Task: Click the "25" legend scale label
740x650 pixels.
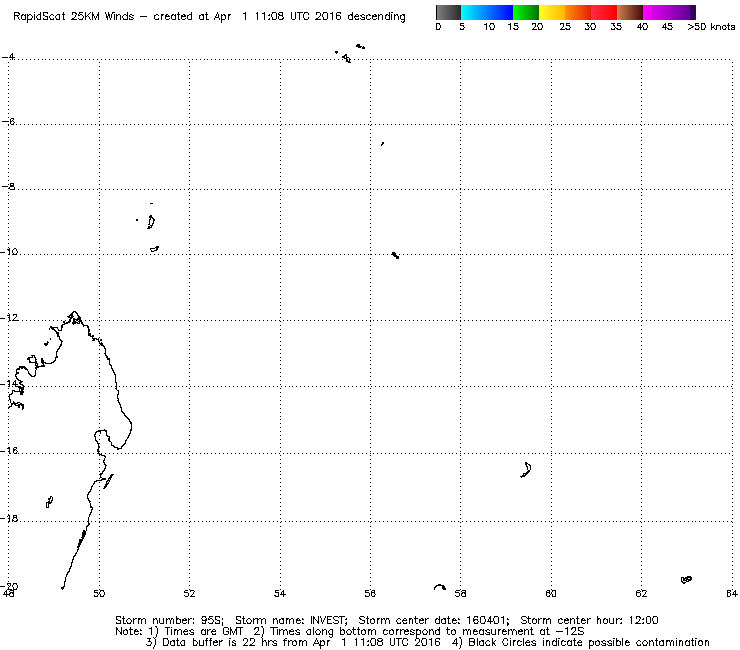Action: tap(565, 27)
